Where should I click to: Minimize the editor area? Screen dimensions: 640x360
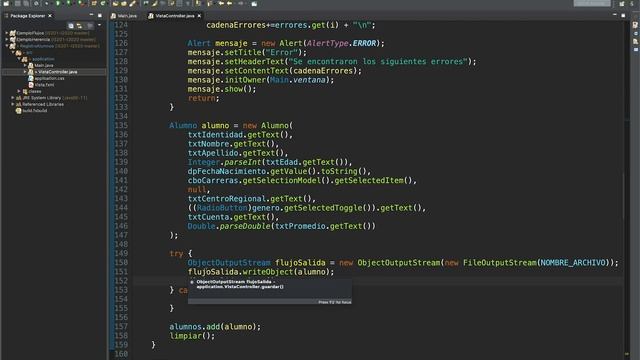(x=615, y=15)
